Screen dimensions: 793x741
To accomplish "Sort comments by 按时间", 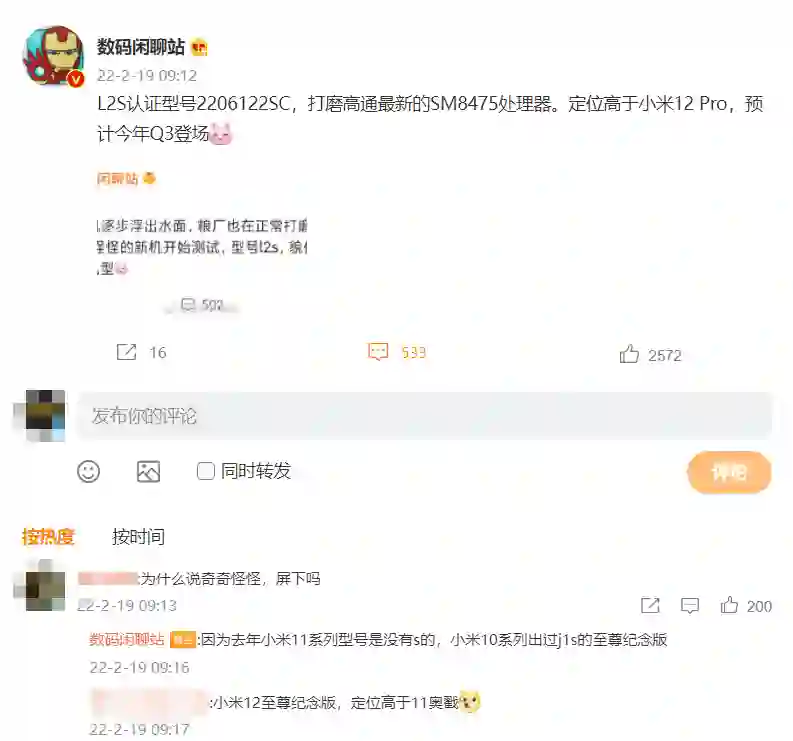I will (x=138, y=537).
